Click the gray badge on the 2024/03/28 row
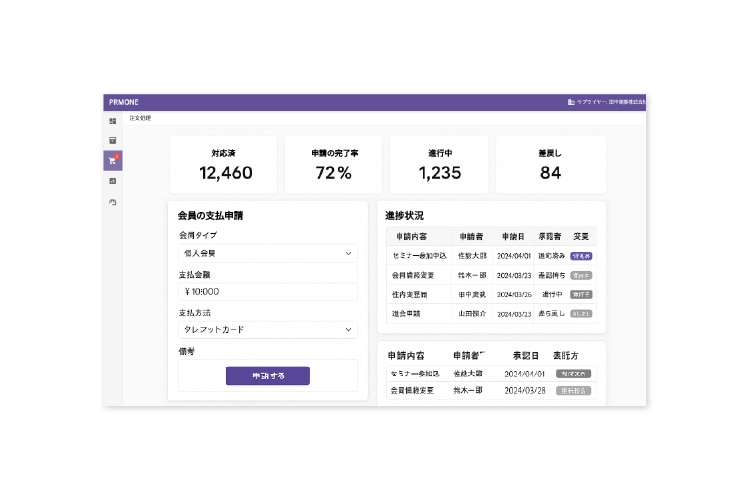Viewport: 750px width, 500px height. (x=573, y=390)
